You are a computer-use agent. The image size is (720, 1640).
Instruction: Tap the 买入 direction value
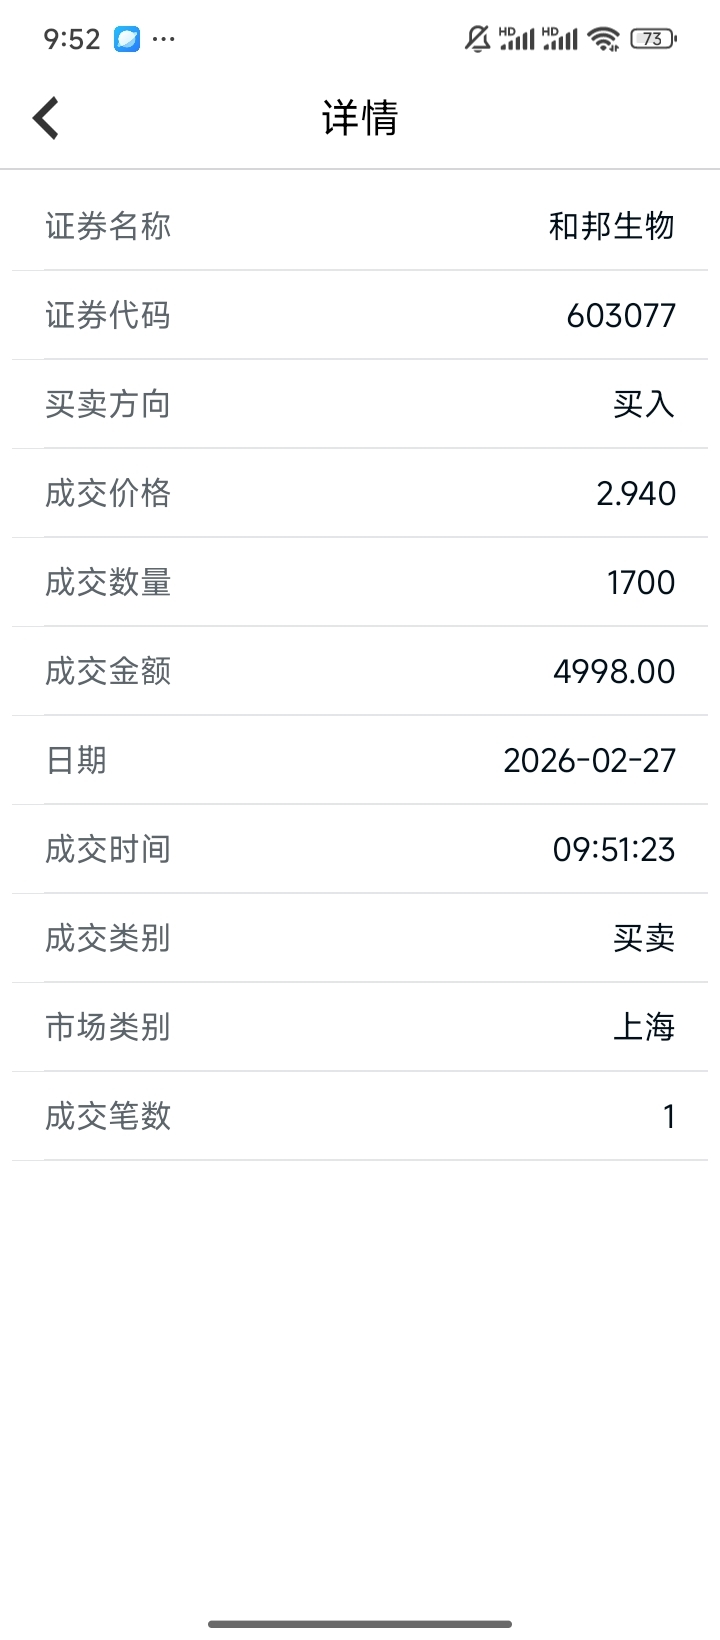pyautogui.click(x=644, y=404)
